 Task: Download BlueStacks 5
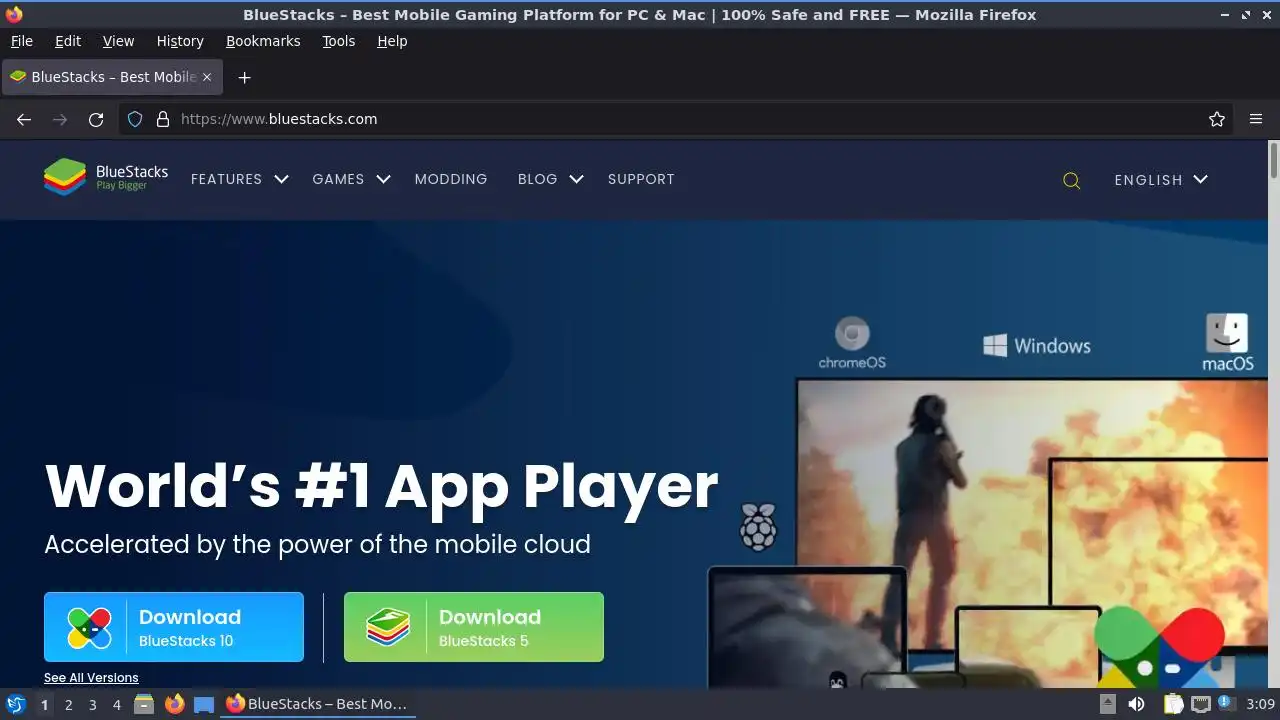click(474, 627)
